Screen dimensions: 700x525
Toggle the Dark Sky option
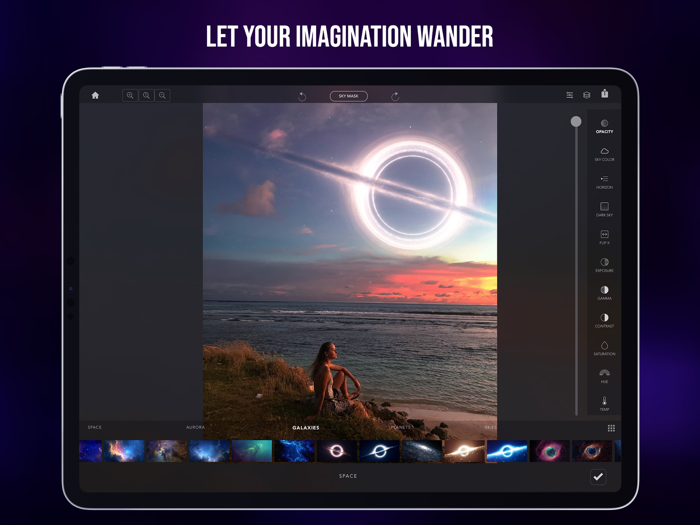[604, 210]
